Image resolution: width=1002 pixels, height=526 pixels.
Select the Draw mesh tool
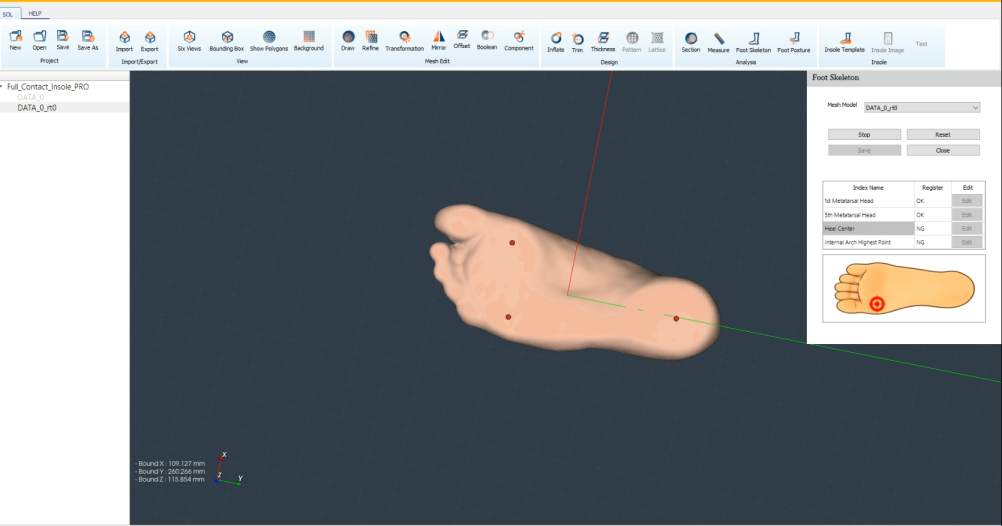click(x=348, y=40)
